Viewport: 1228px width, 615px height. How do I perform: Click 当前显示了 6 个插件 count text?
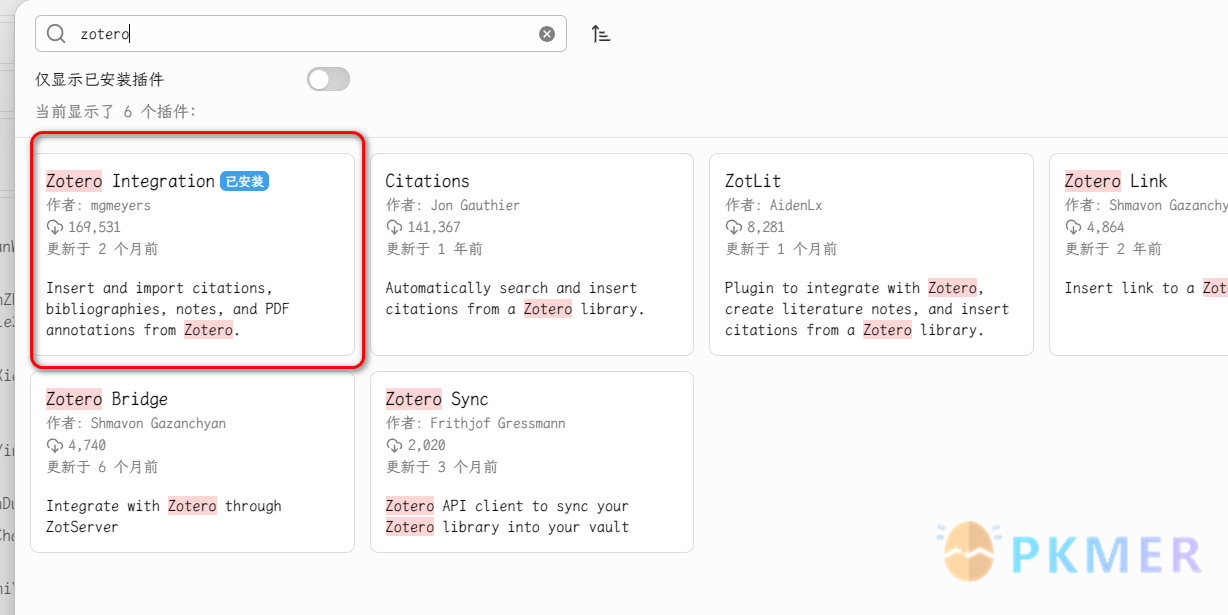[116, 112]
